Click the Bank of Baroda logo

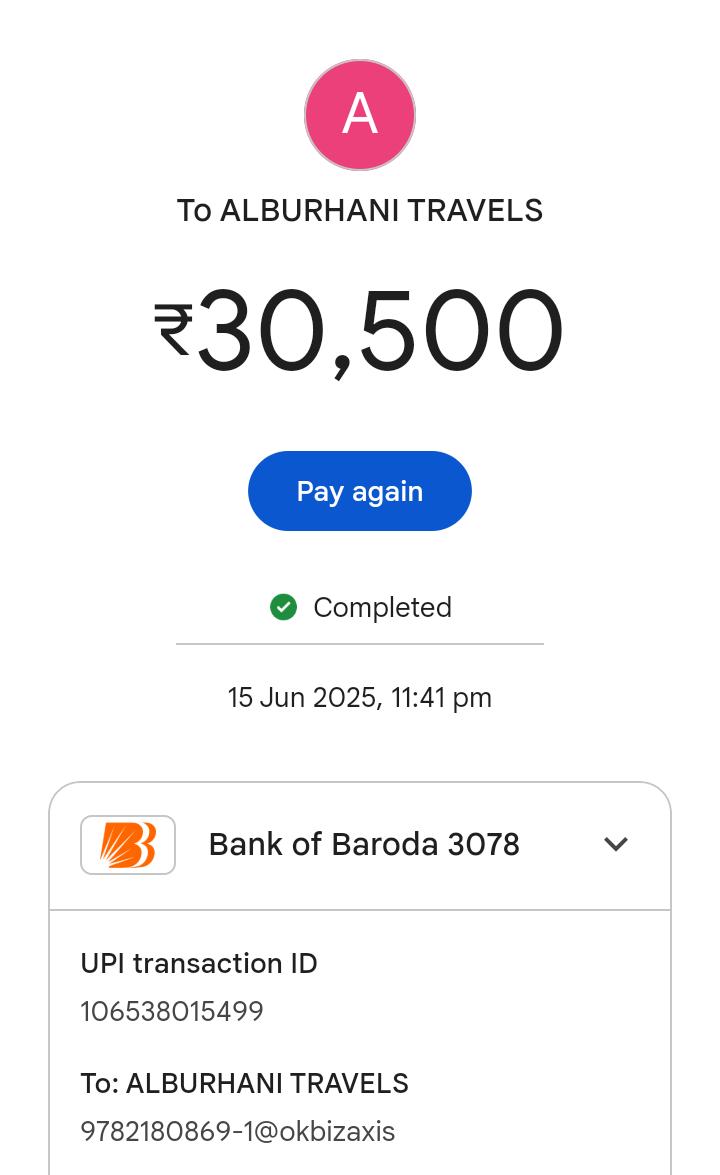pyautogui.click(x=128, y=845)
